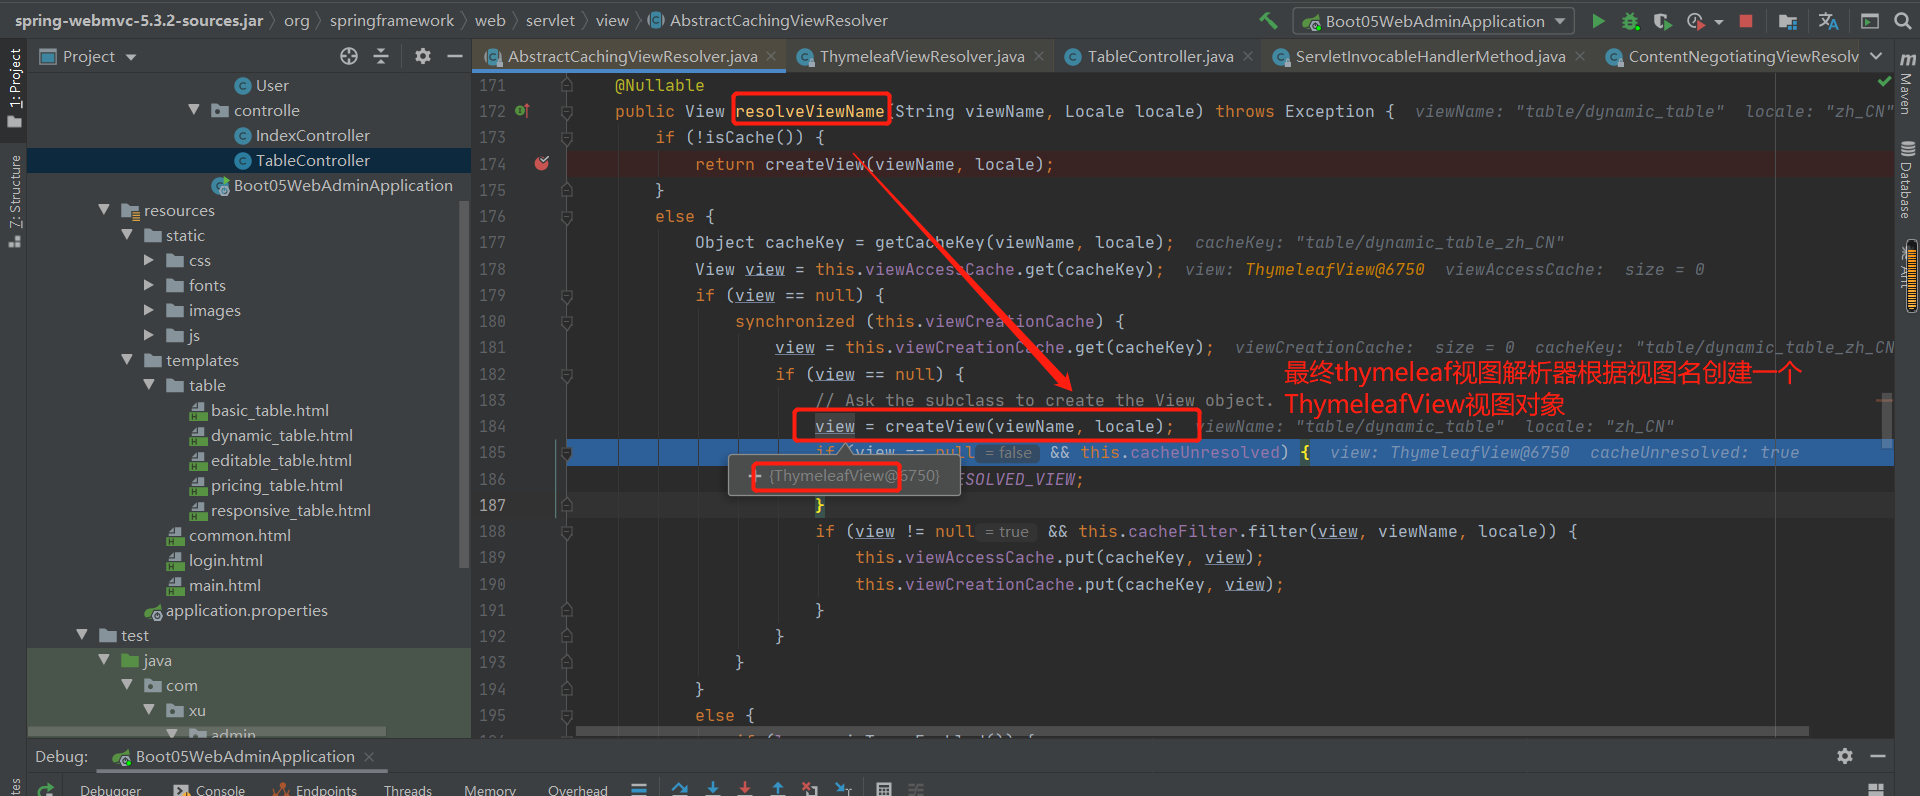Open Evaluate Expression calculator icon
The image size is (1920, 796).
pos(884,789)
